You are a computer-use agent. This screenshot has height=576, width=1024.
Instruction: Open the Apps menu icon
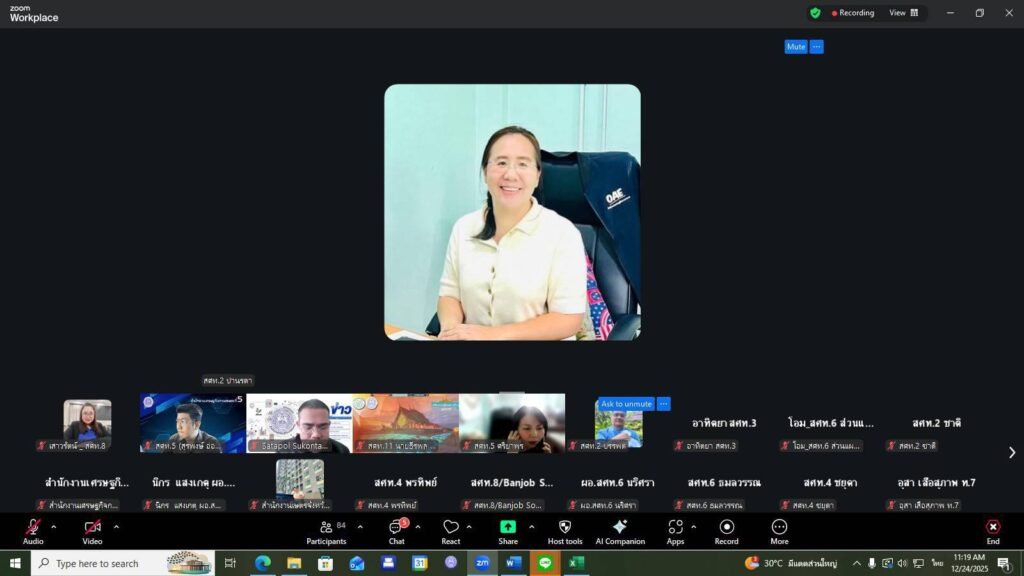point(675,528)
